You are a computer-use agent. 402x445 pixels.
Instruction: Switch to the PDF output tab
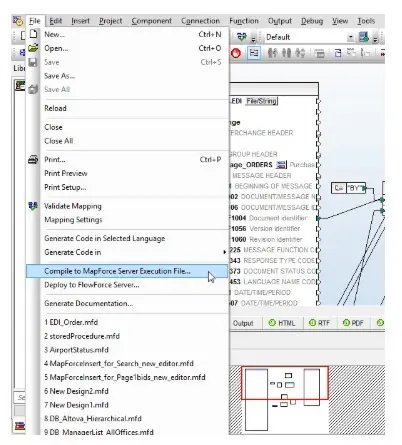coord(353,323)
